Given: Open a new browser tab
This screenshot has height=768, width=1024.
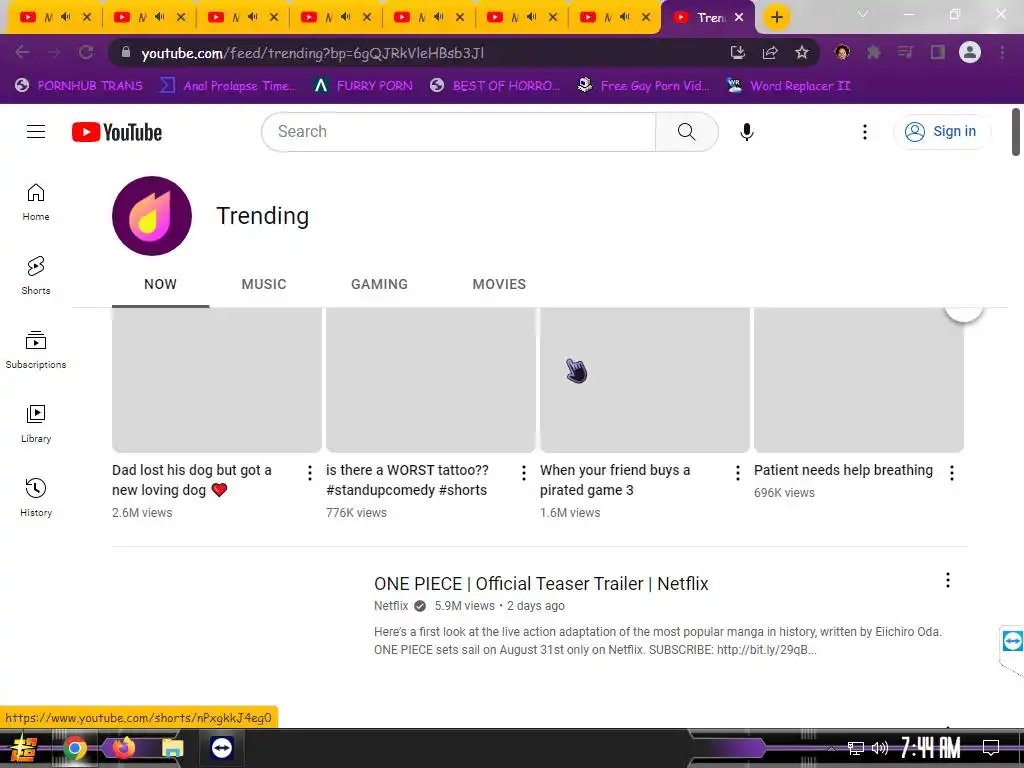Looking at the screenshot, I should pos(776,17).
